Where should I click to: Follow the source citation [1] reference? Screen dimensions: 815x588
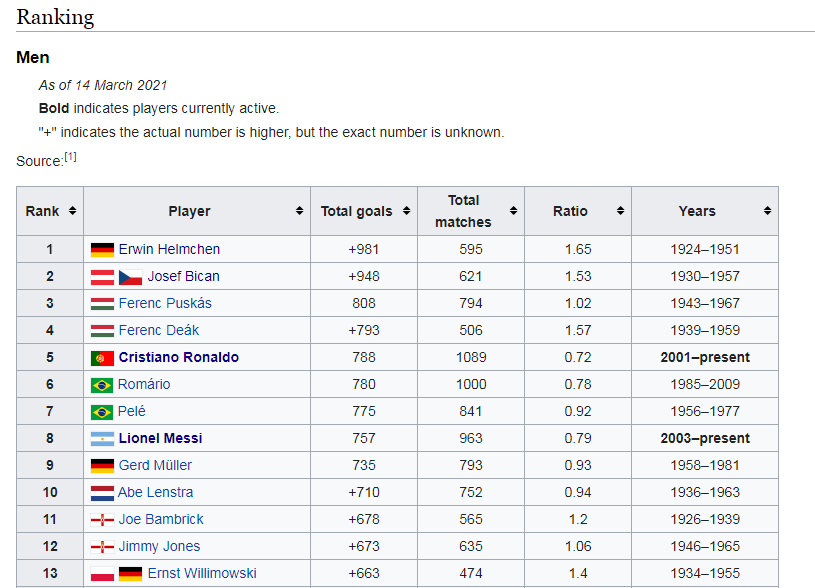point(71,157)
